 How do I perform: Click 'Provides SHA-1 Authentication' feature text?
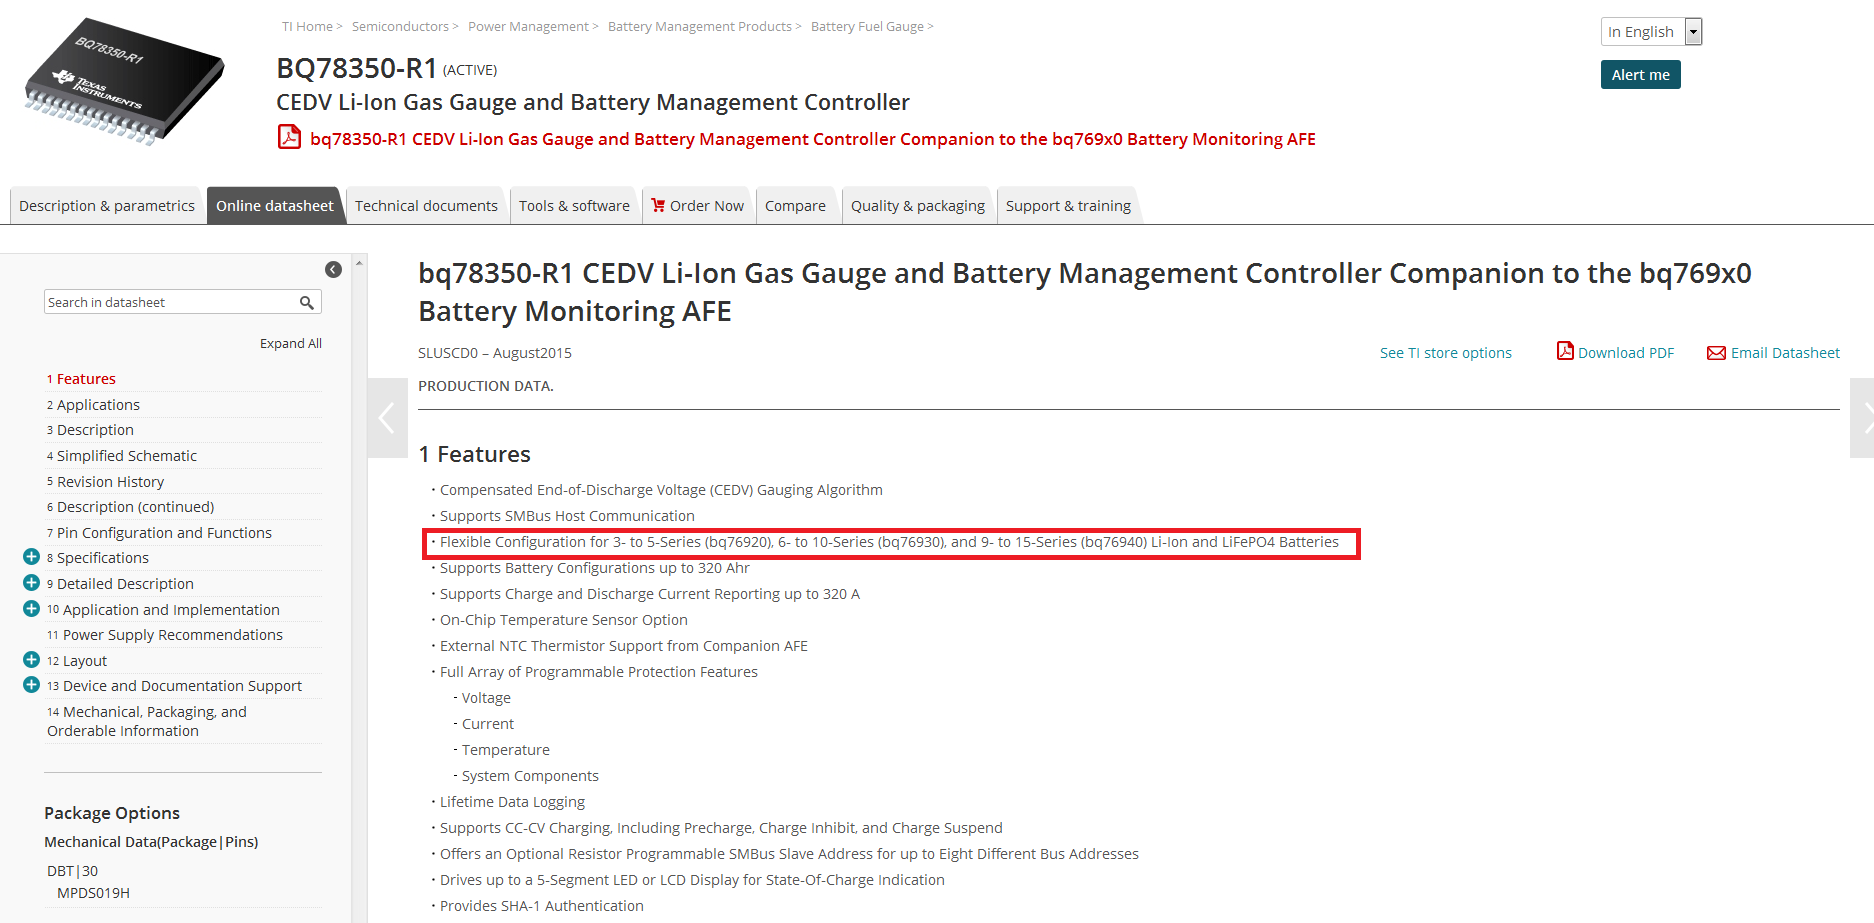[542, 906]
